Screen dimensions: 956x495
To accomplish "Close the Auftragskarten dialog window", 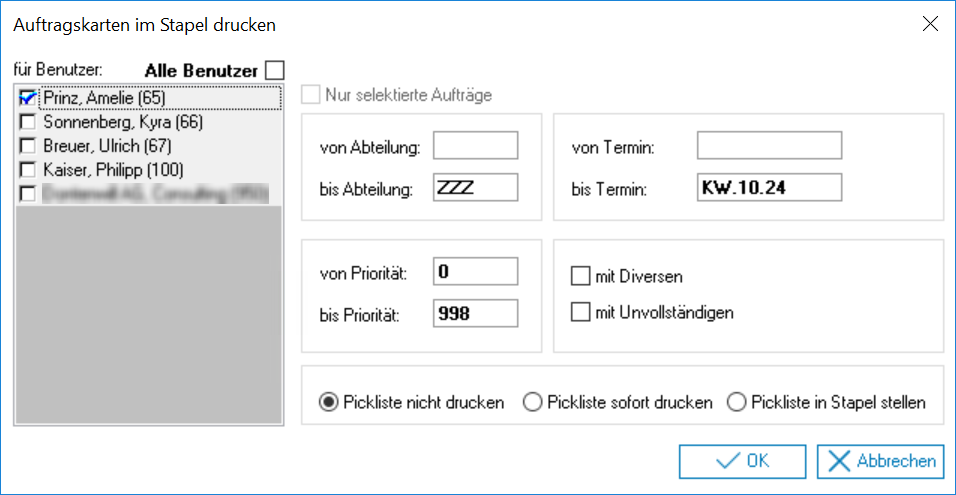I will tap(930, 25).
